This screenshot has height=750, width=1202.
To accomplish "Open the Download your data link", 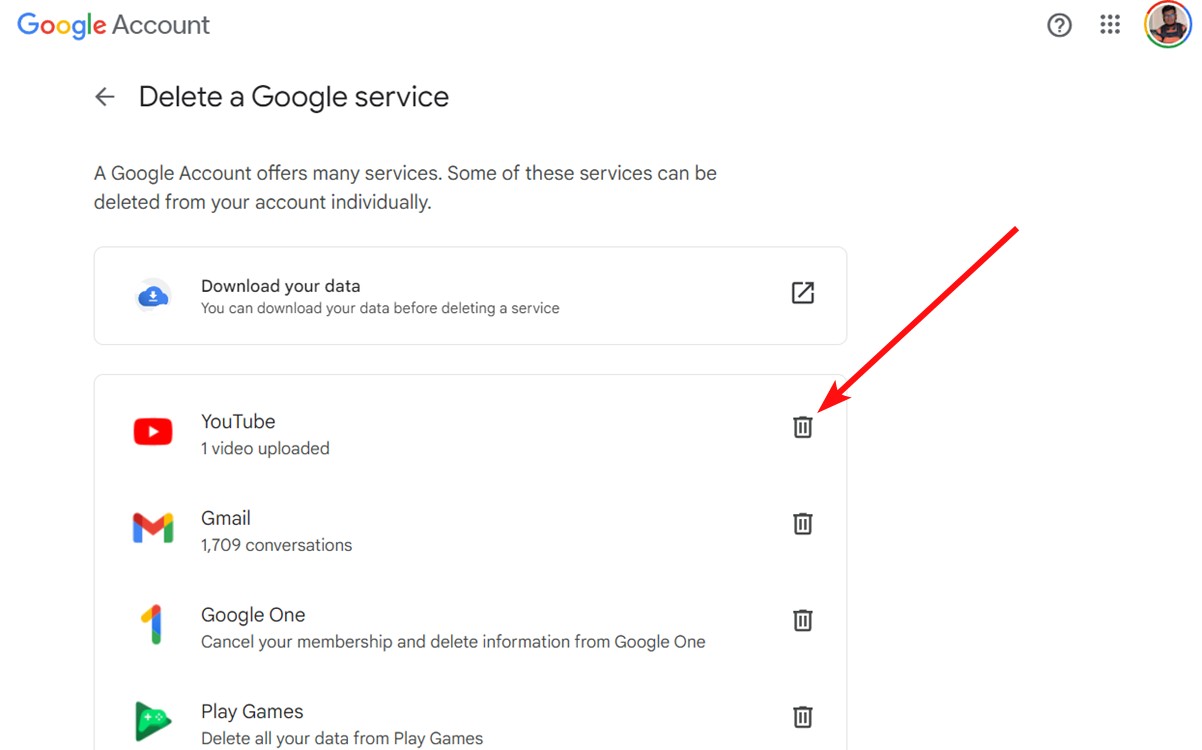I will point(280,286).
